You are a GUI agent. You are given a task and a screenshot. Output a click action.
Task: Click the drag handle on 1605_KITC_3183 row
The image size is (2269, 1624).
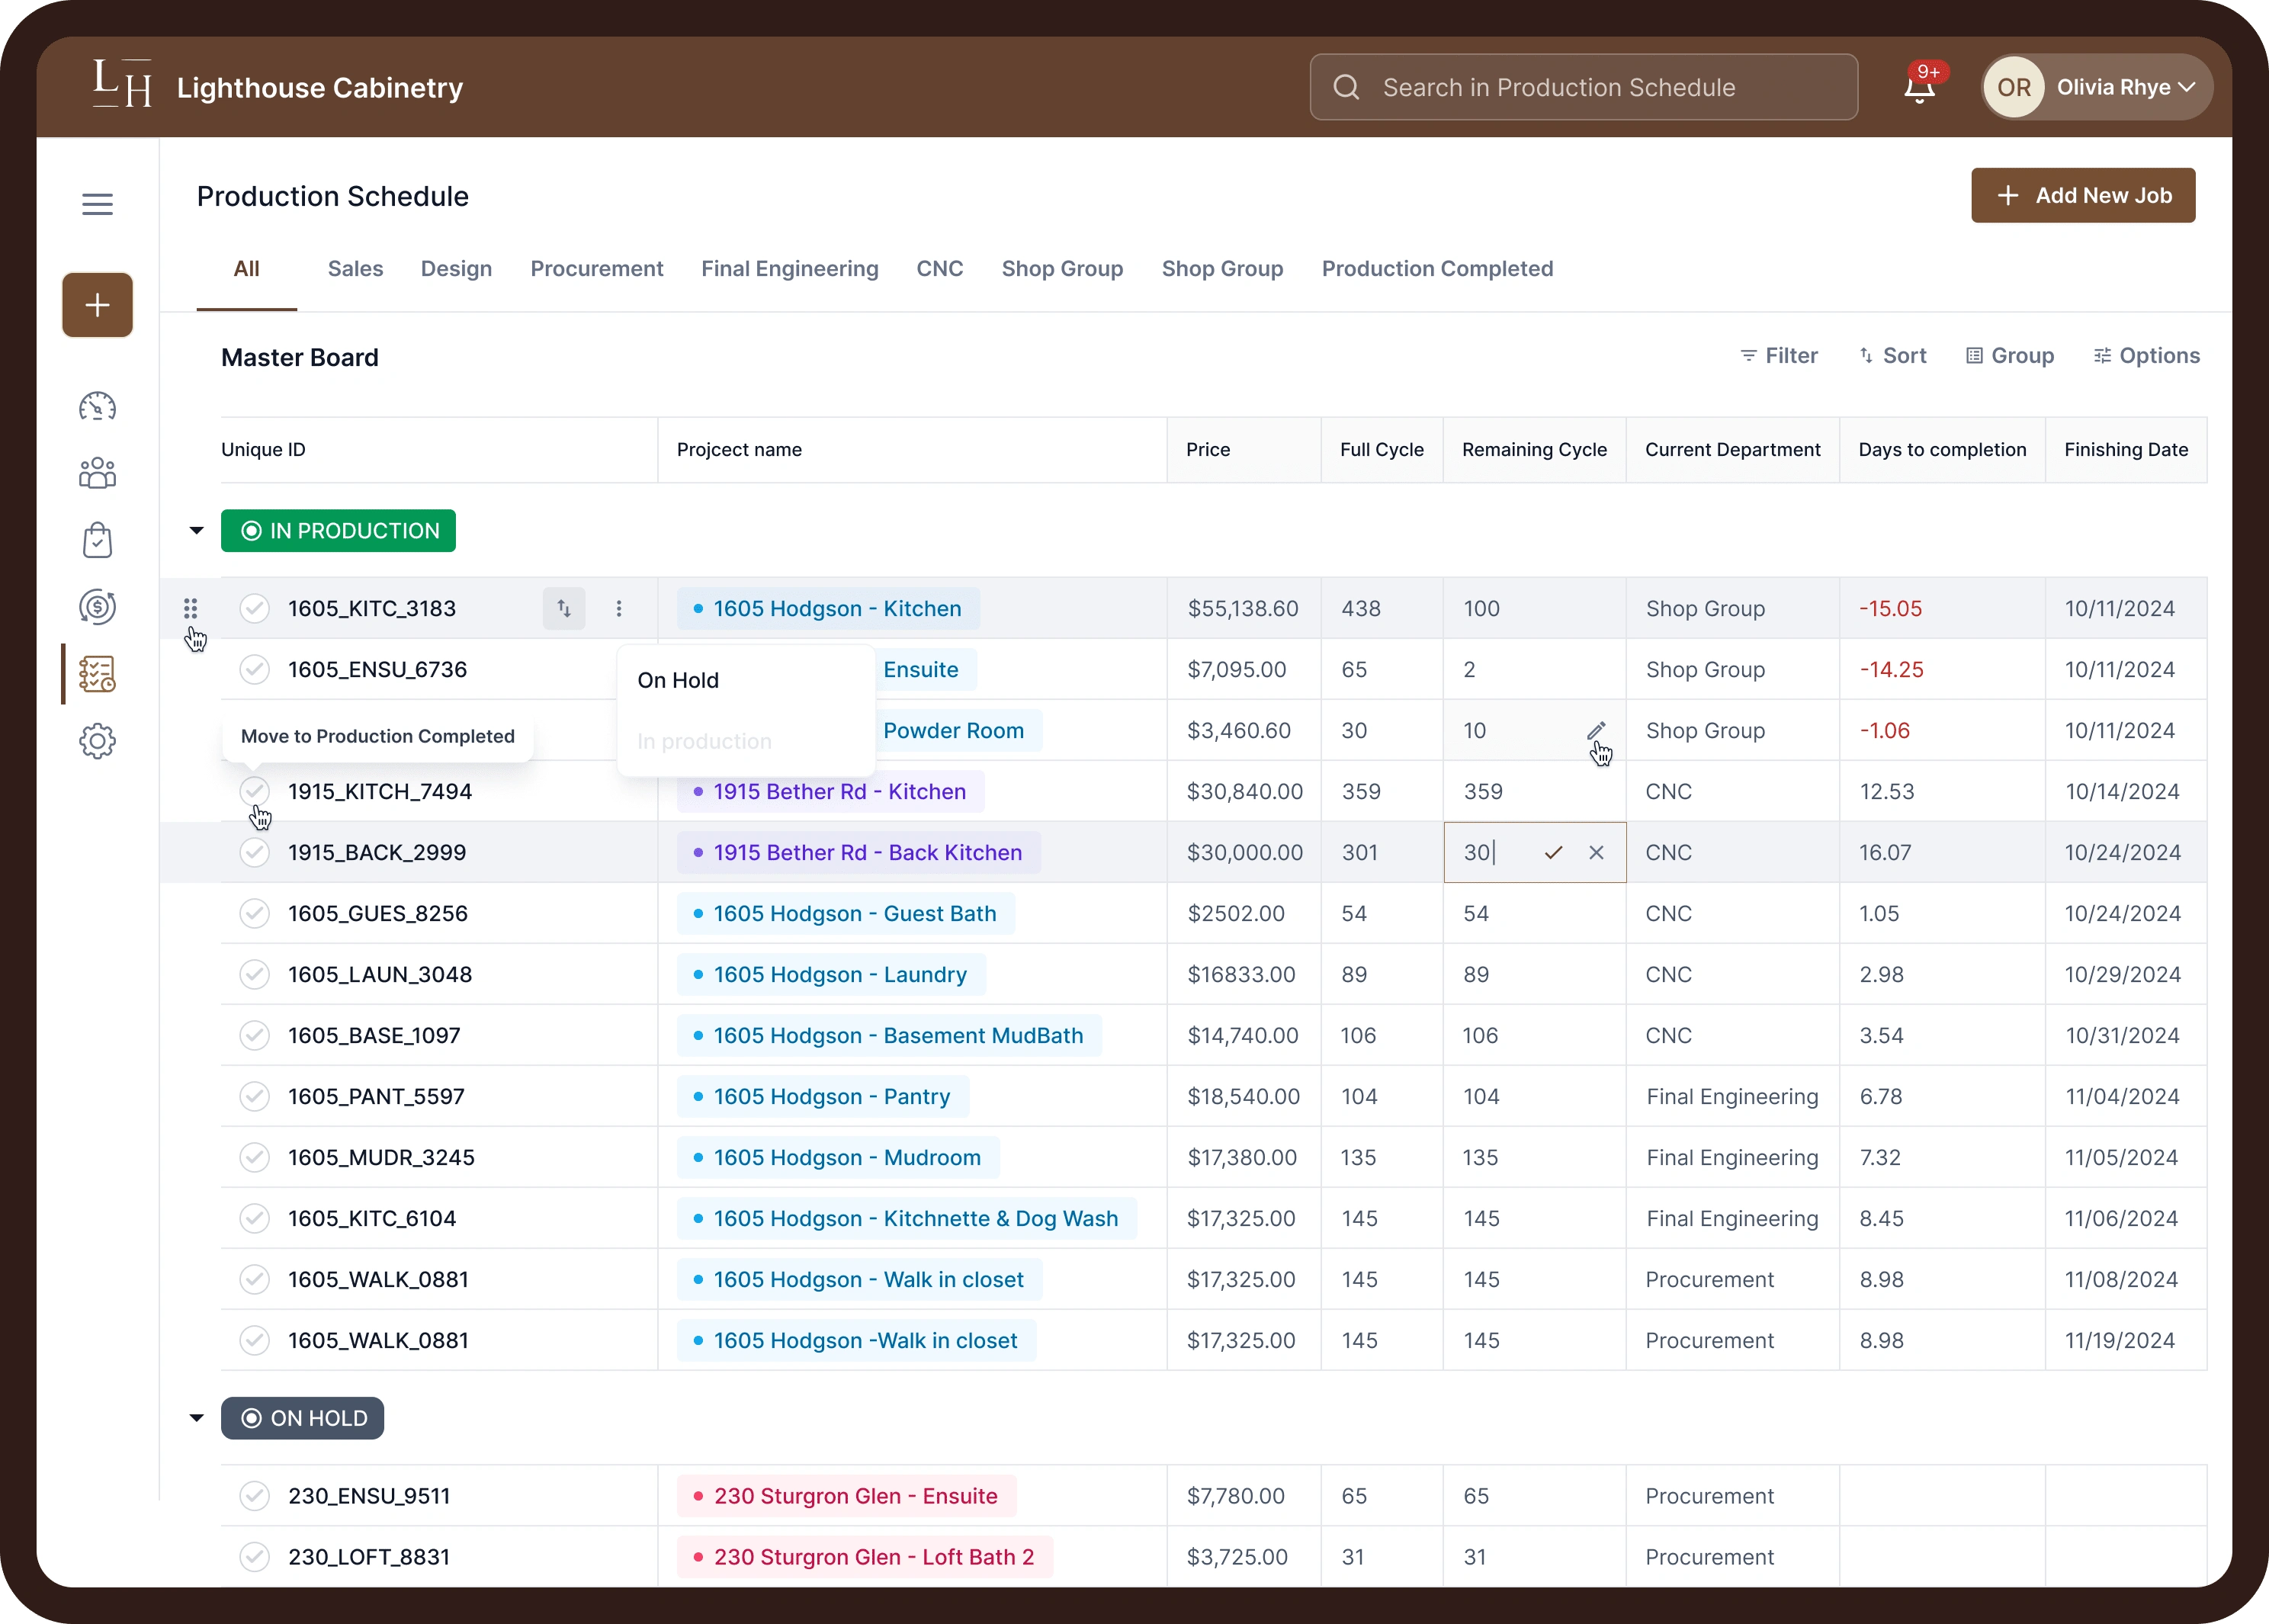tap(190, 608)
